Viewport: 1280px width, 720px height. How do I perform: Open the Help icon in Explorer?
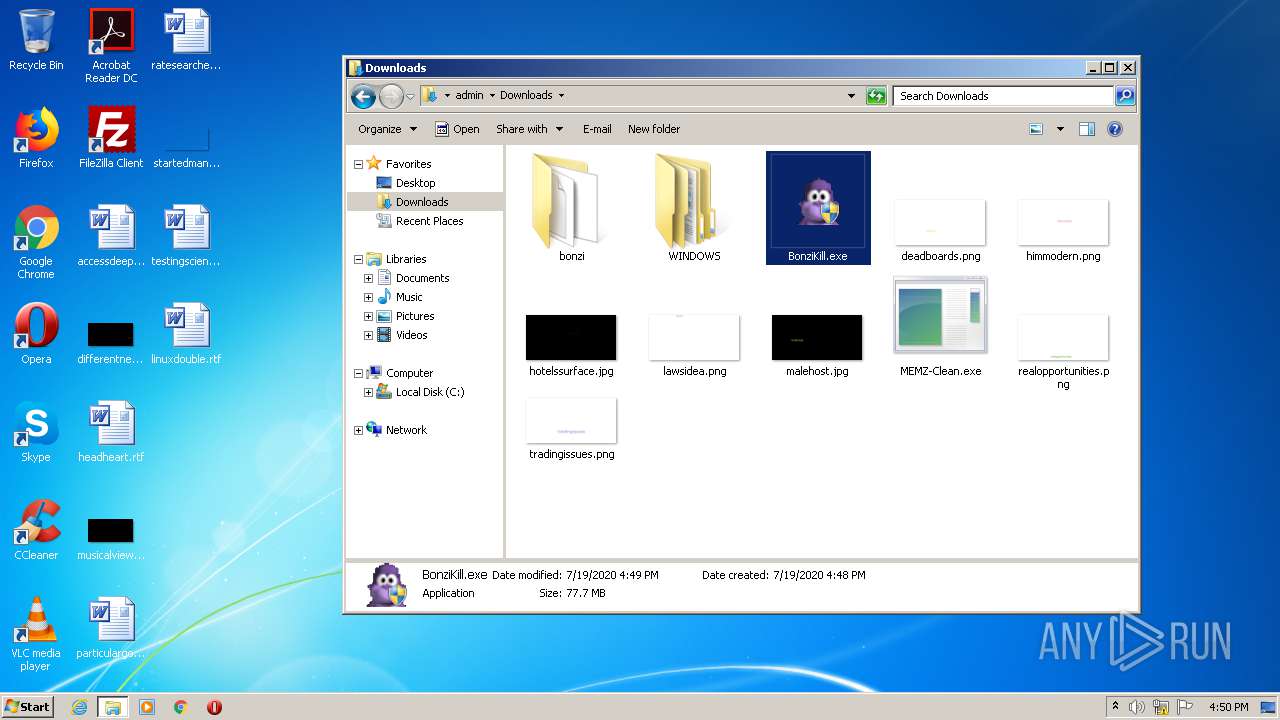[1115, 129]
